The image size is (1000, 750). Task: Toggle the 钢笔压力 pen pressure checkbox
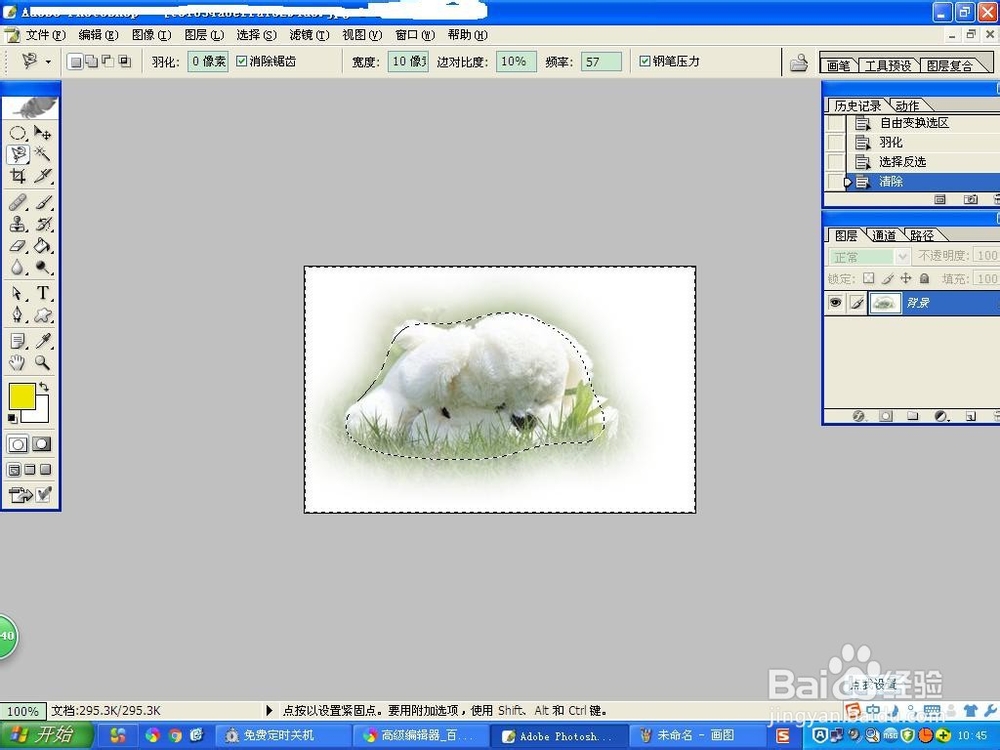click(645, 61)
